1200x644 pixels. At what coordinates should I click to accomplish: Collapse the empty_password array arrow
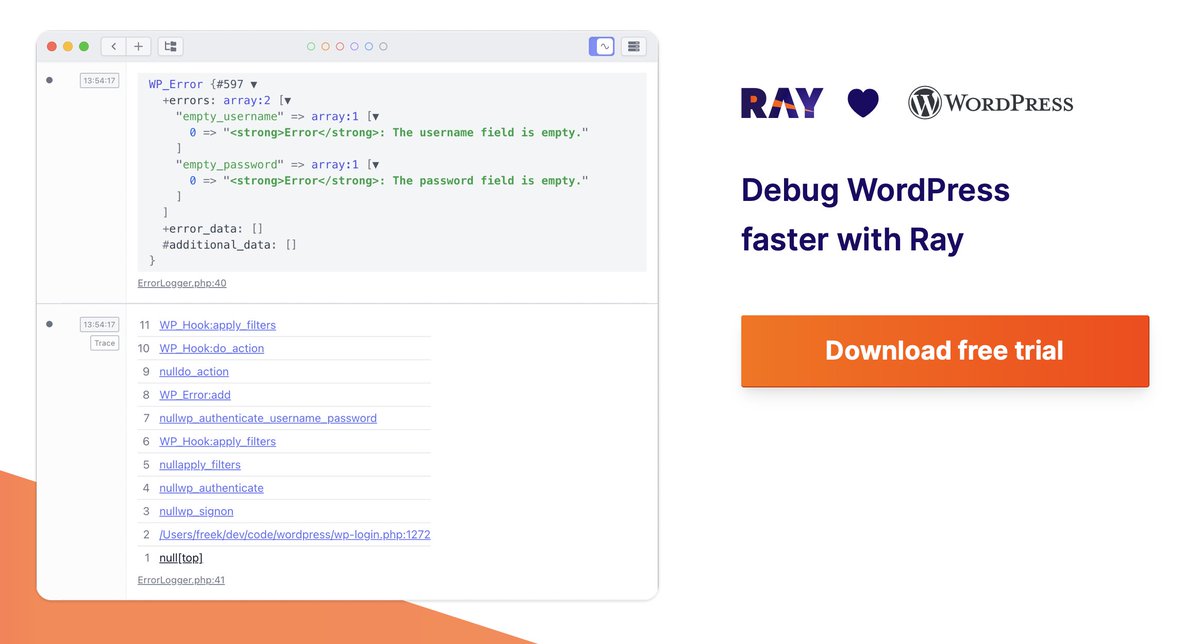coord(375,165)
